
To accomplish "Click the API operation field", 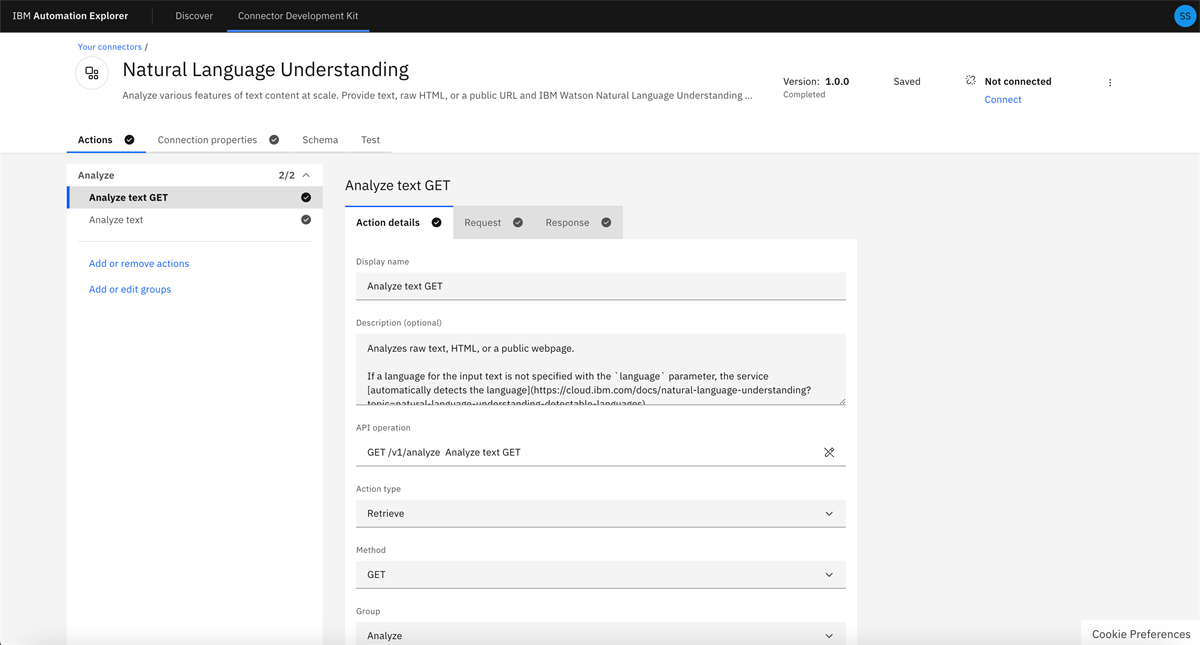I will [601, 452].
